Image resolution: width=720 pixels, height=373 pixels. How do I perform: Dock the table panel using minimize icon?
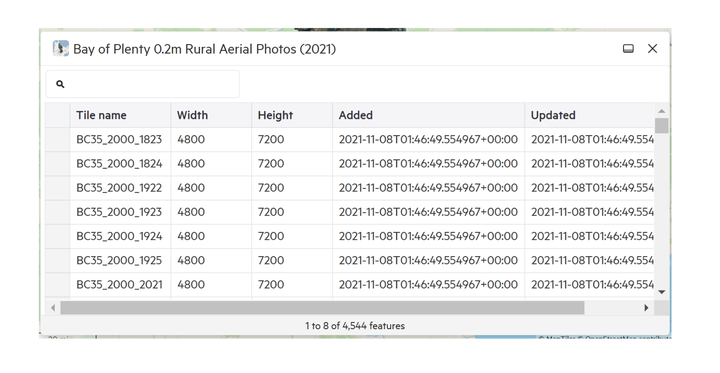click(x=628, y=48)
